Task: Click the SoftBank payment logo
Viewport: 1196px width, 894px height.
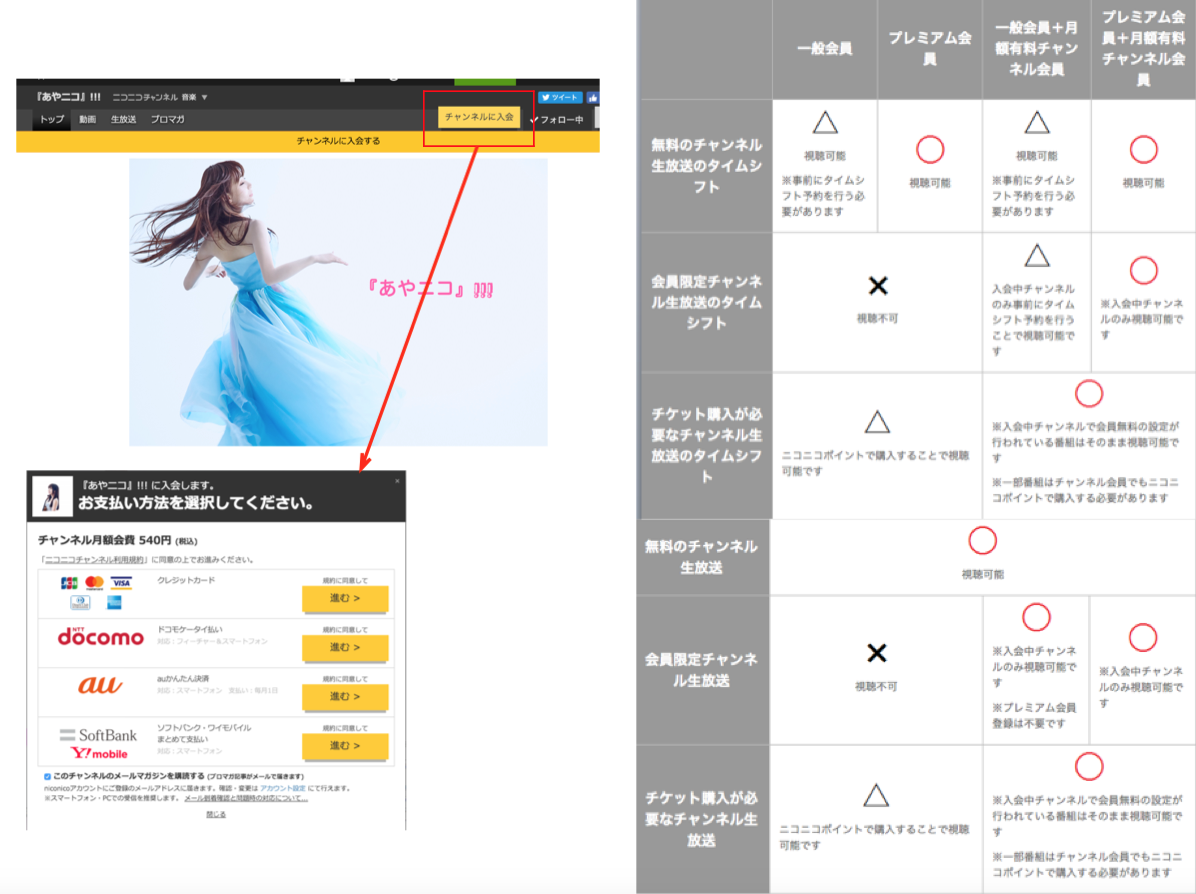Action: pyautogui.click(x=98, y=735)
